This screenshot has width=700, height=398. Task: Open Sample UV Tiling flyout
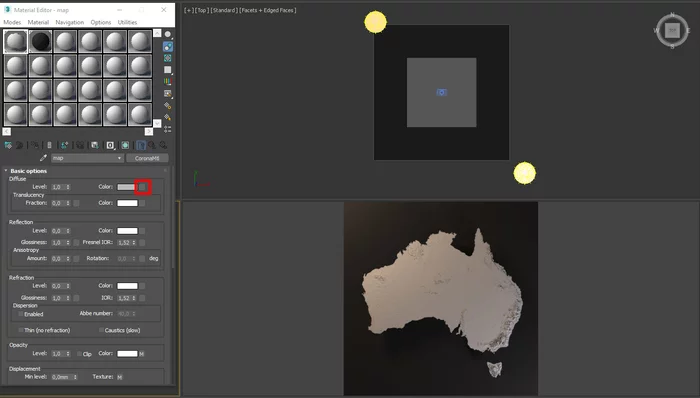167,70
